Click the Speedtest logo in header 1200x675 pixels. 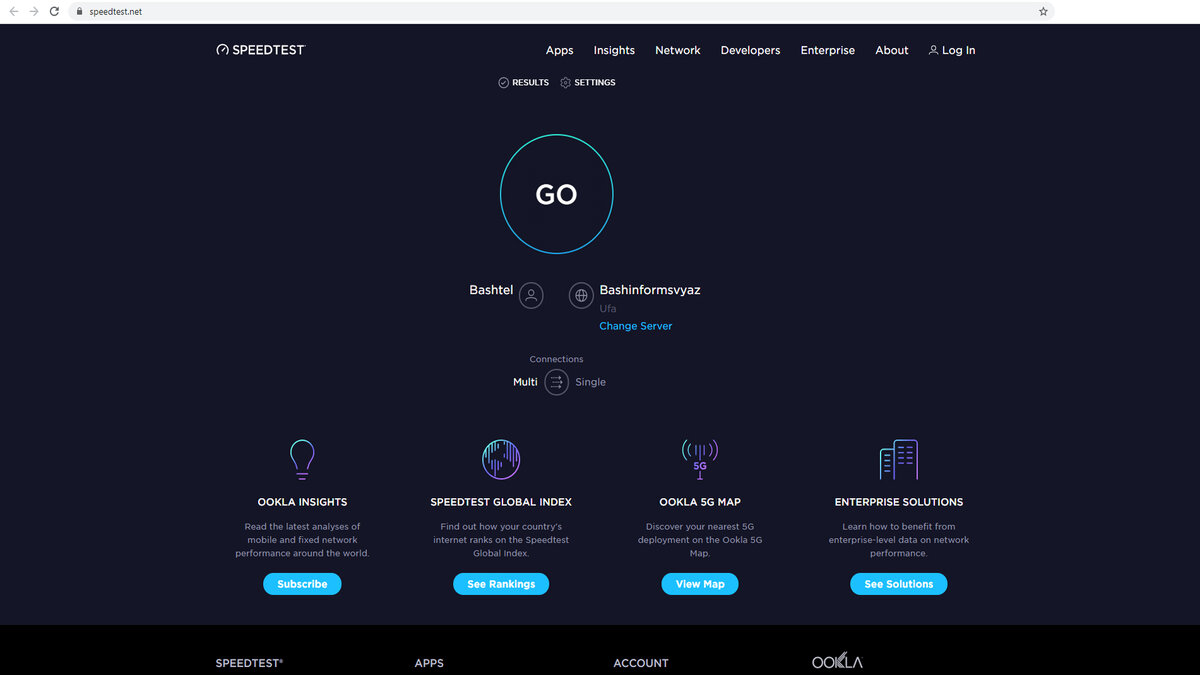261,50
